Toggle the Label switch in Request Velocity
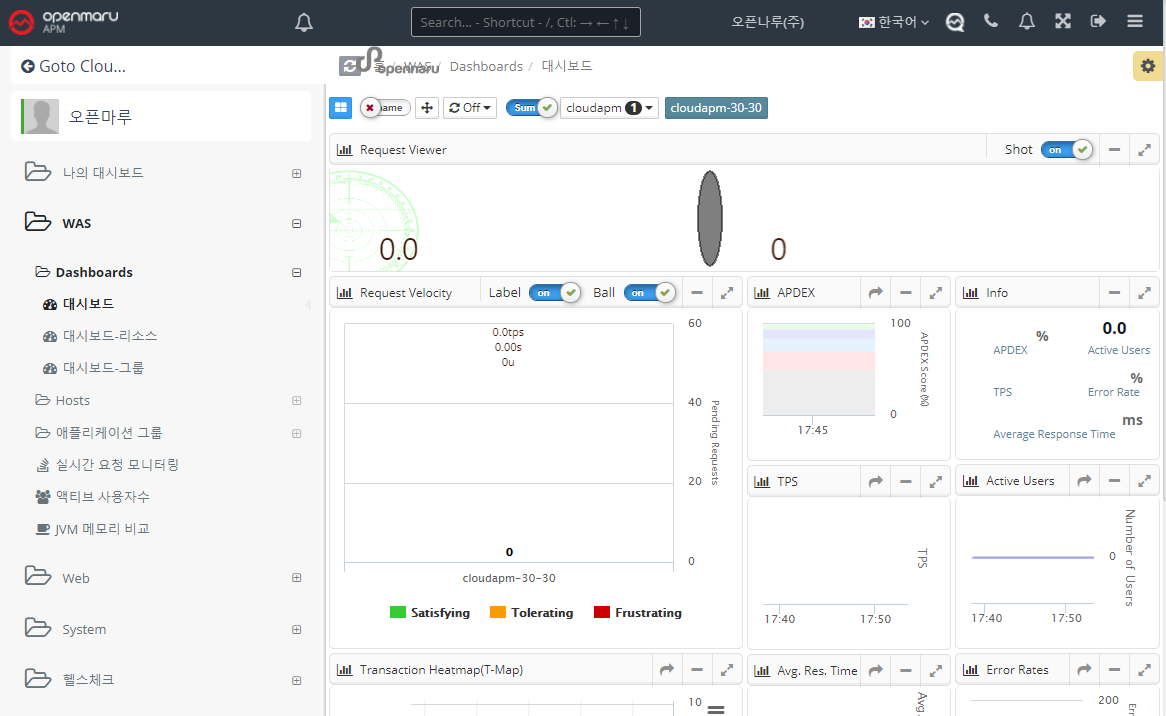The image size is (1166, 716). 554,293
